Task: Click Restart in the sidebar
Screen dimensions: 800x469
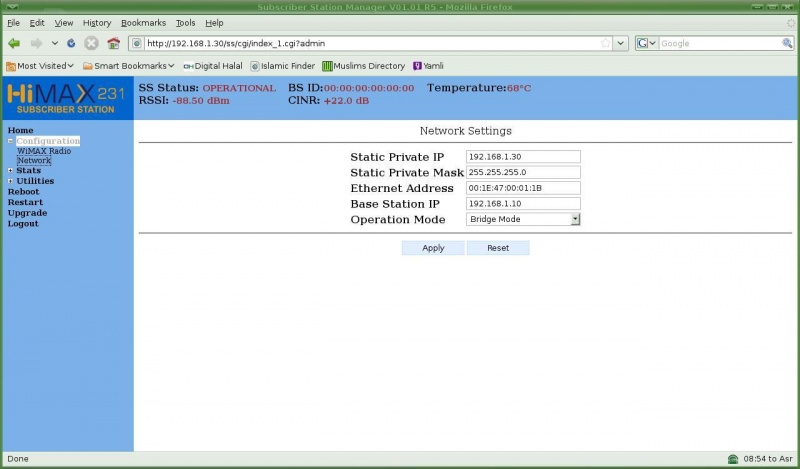Action: click(26, 203)
